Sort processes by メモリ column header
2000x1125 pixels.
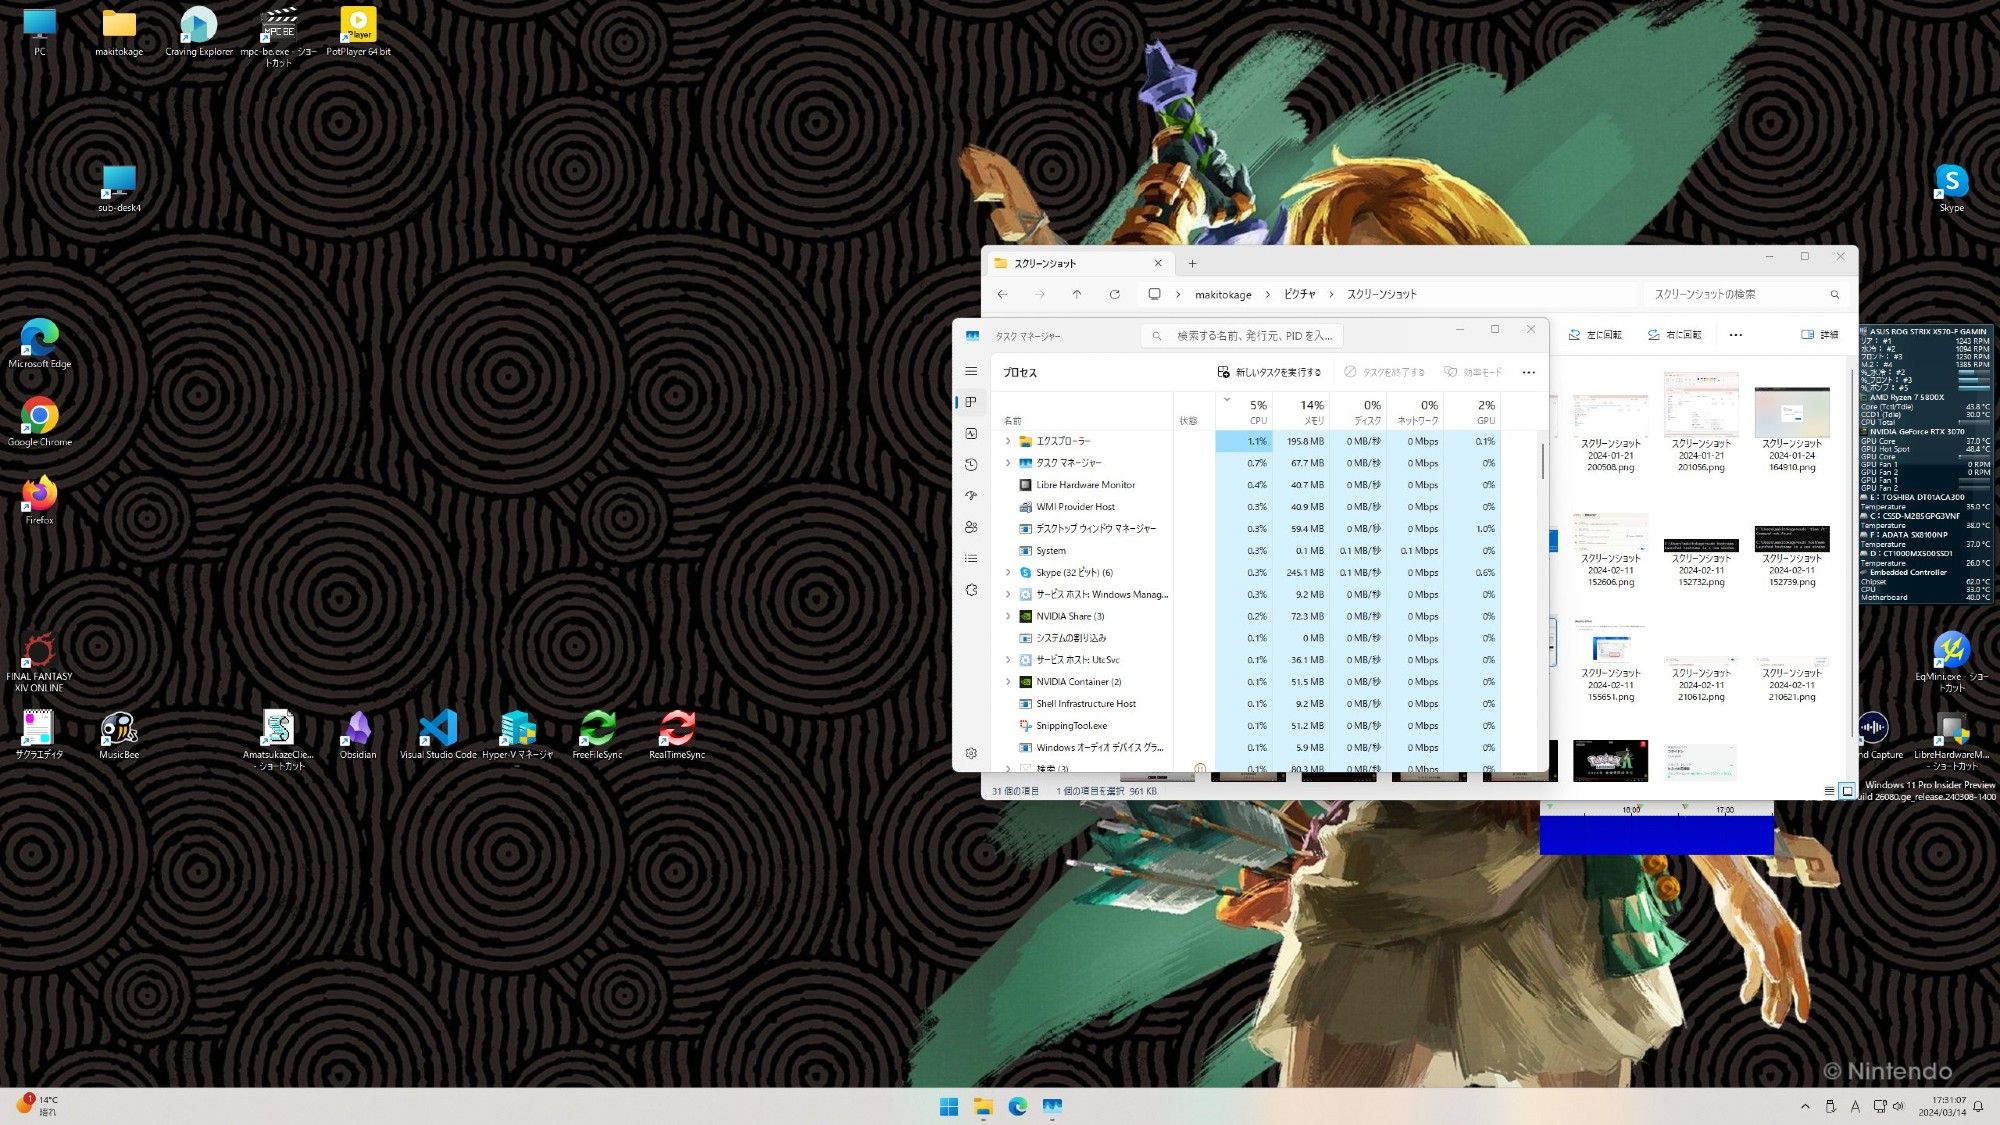pos(1300,412)
